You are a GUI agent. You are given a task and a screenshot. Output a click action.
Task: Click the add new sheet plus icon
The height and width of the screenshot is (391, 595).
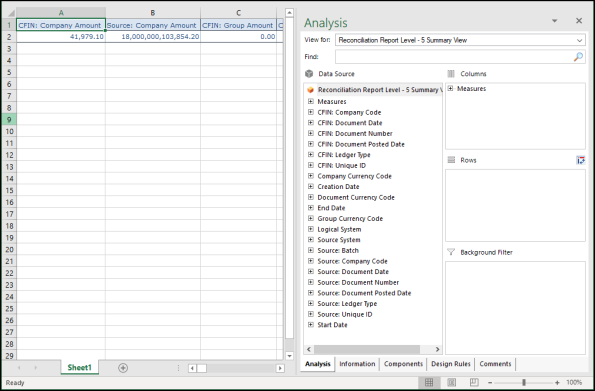123,367
